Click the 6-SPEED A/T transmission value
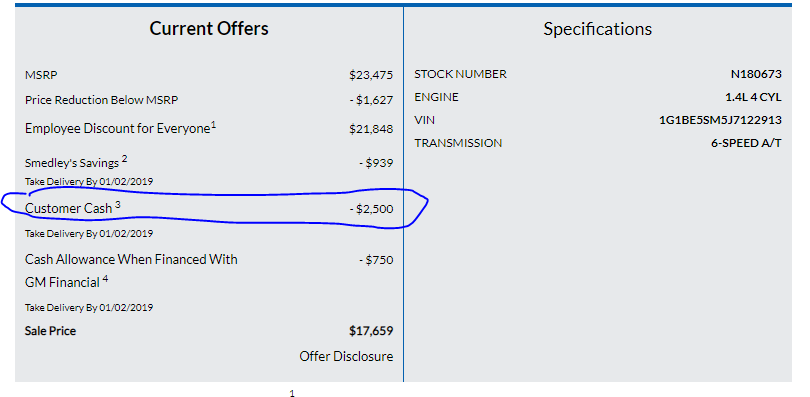This screenshot has width=810, height=397. coord(746,143)
